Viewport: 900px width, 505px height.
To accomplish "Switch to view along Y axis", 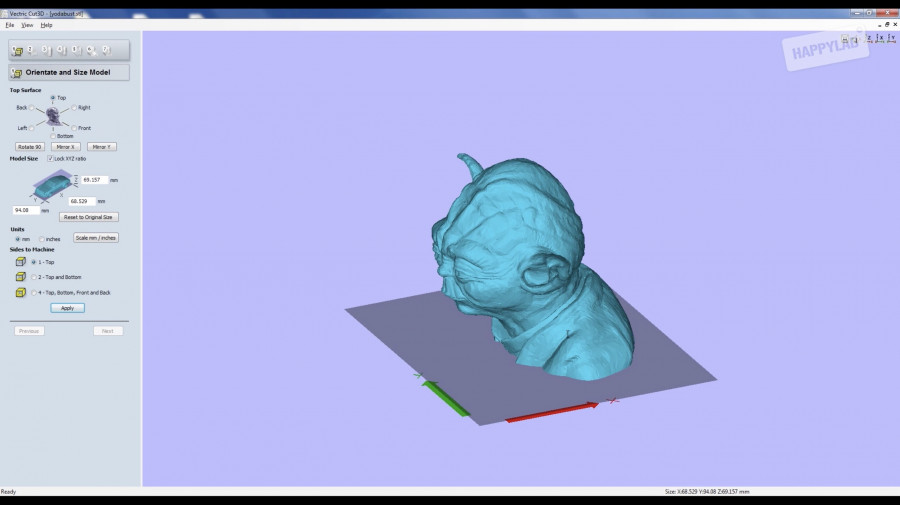I will click(x=891, y=38).
